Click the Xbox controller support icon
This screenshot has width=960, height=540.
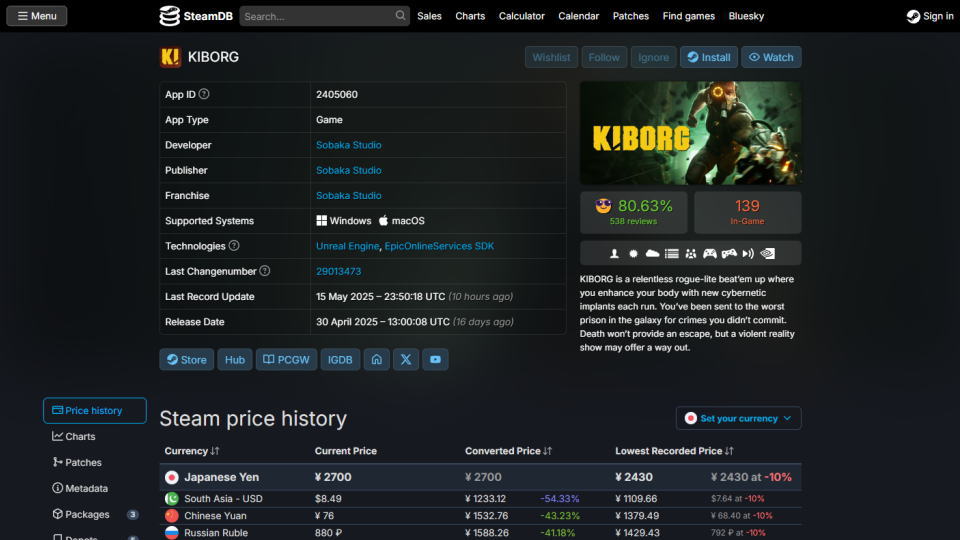(710, 253)
